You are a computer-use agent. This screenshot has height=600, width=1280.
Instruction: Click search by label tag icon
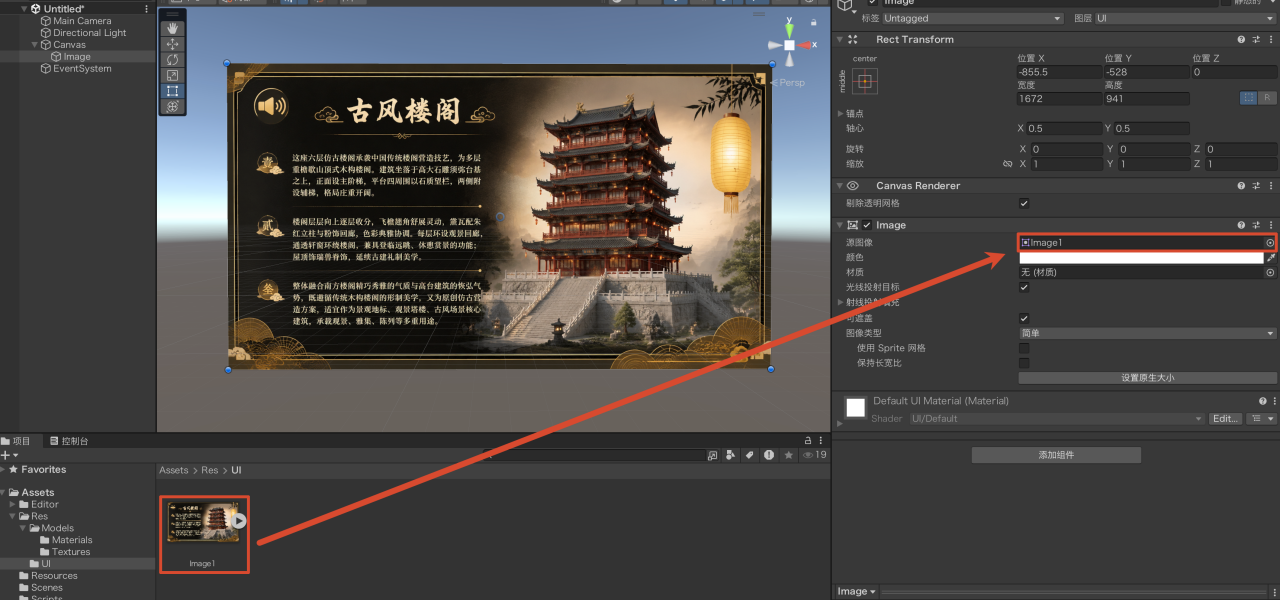[749, 455]
